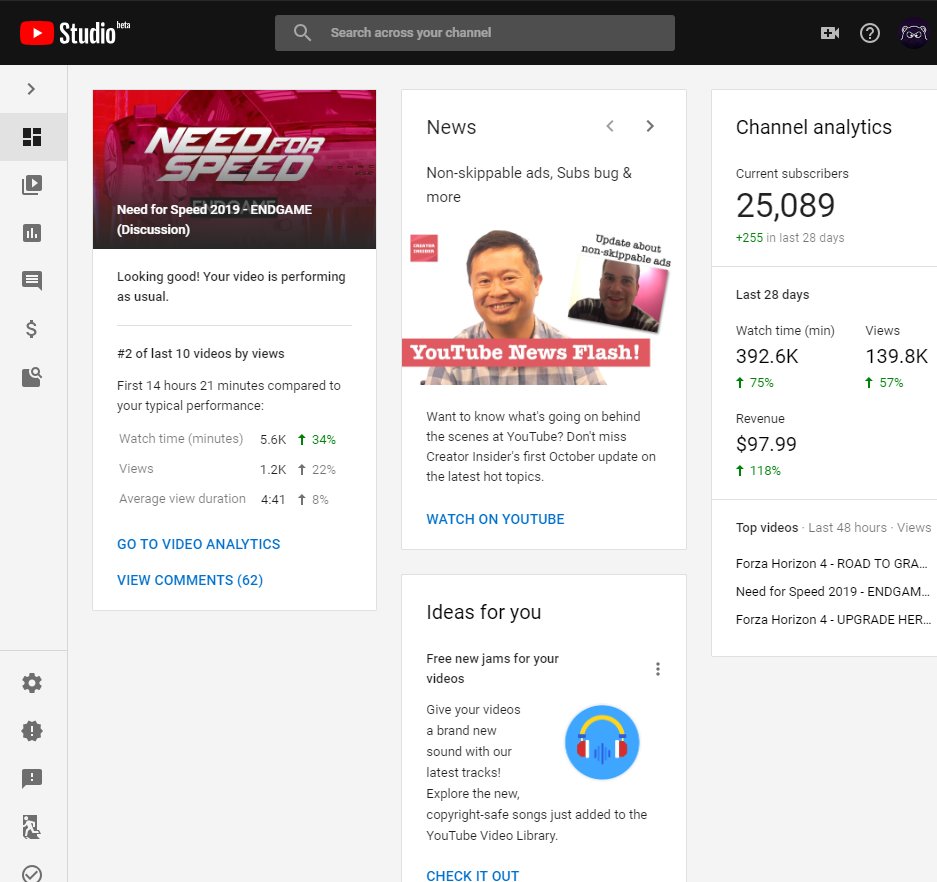Open the Send feedback sidebar icon
This screenshot has width=937, height=882.
tap(32, 778)
